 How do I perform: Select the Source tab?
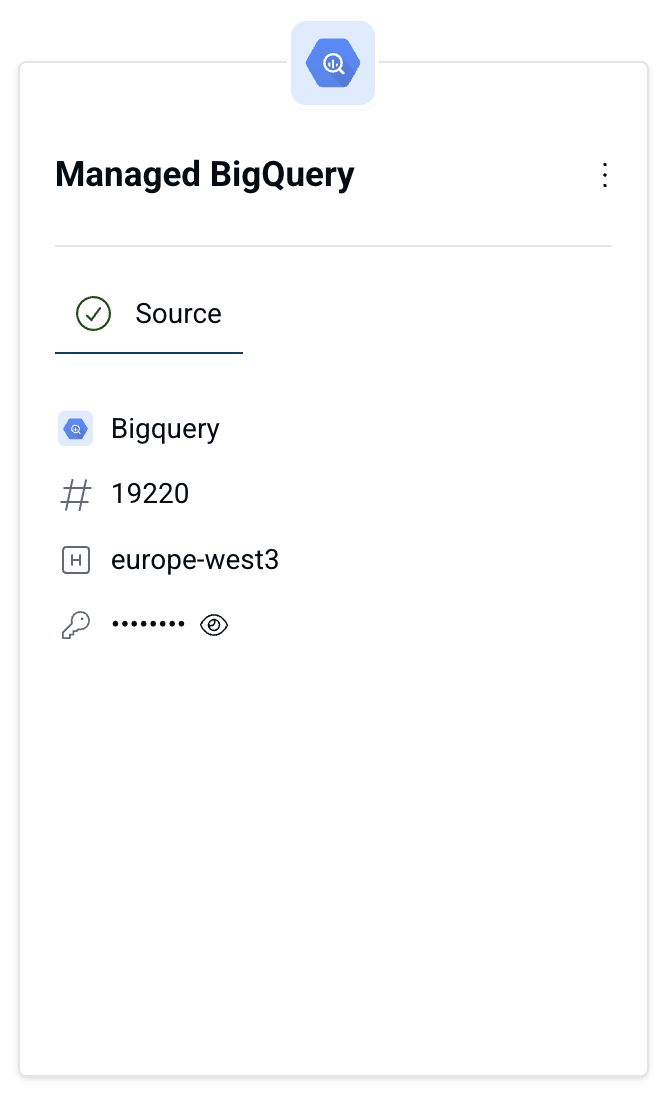(x=149, y=314)
